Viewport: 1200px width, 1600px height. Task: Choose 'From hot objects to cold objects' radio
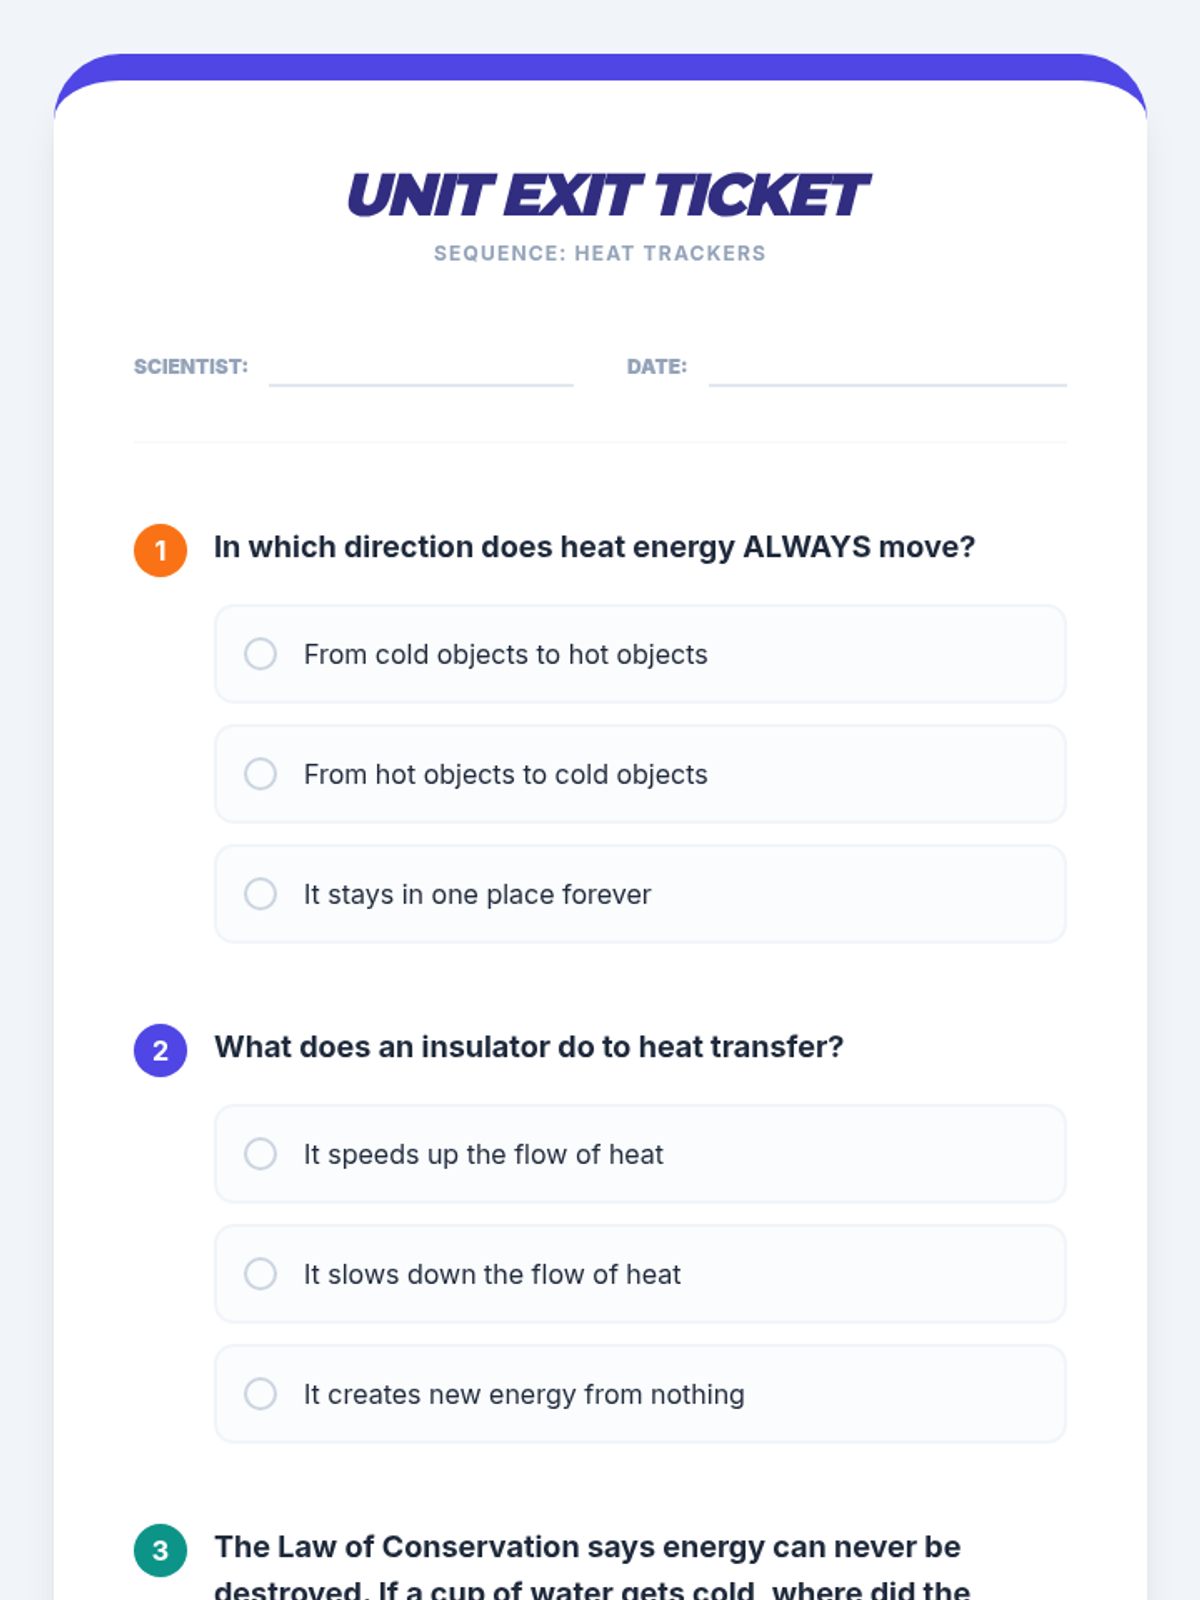tap(260, 774)
